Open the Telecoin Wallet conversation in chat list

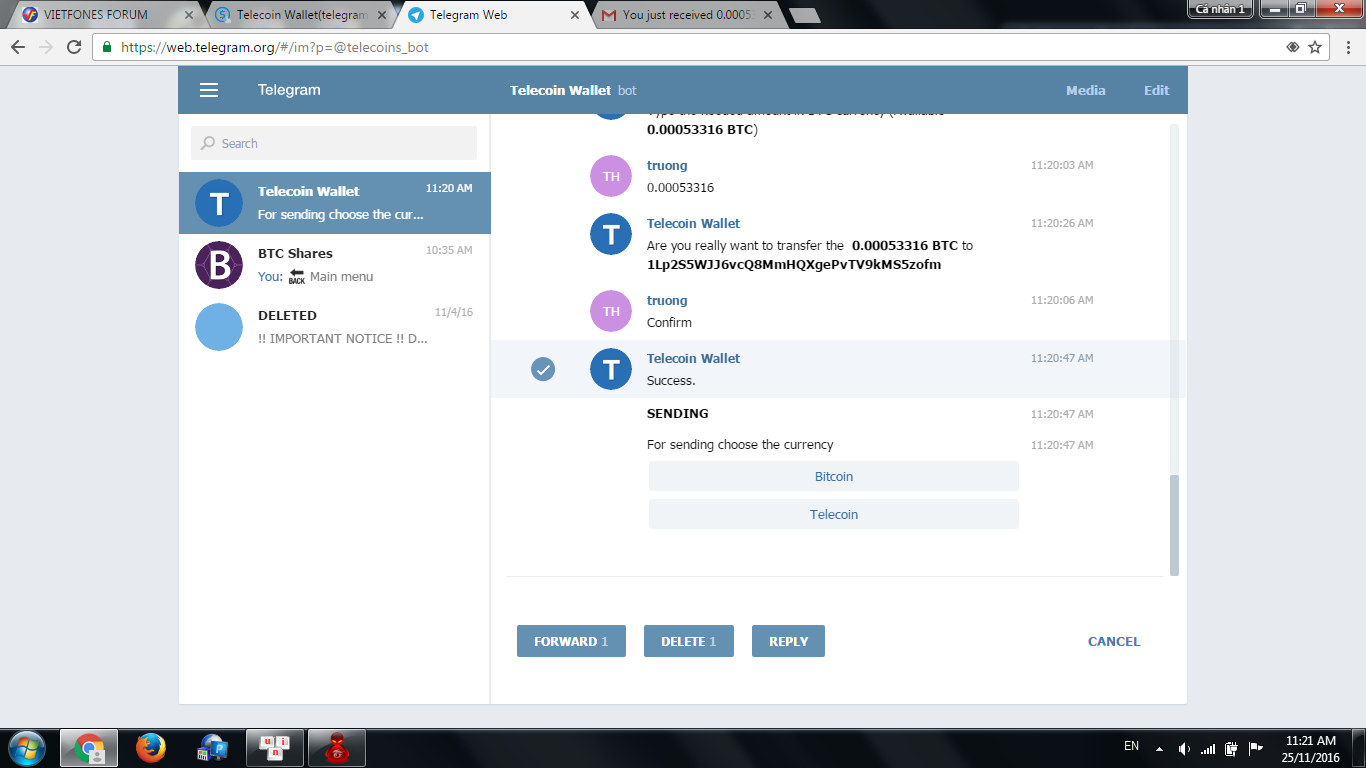pyautogui.click(x=335, y=203)
